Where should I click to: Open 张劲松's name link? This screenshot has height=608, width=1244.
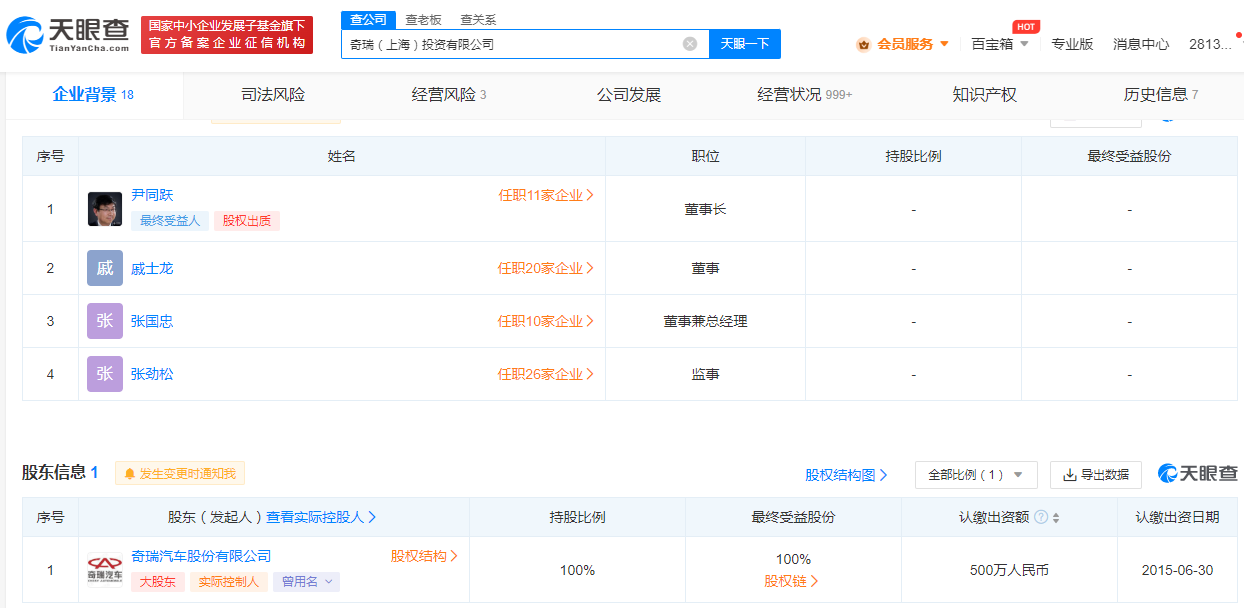(x=152, y=374)
